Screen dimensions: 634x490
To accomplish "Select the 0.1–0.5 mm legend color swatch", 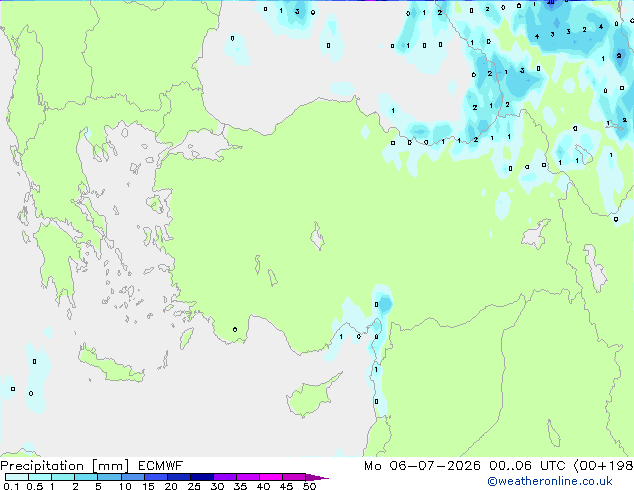I will coord(17,477).
